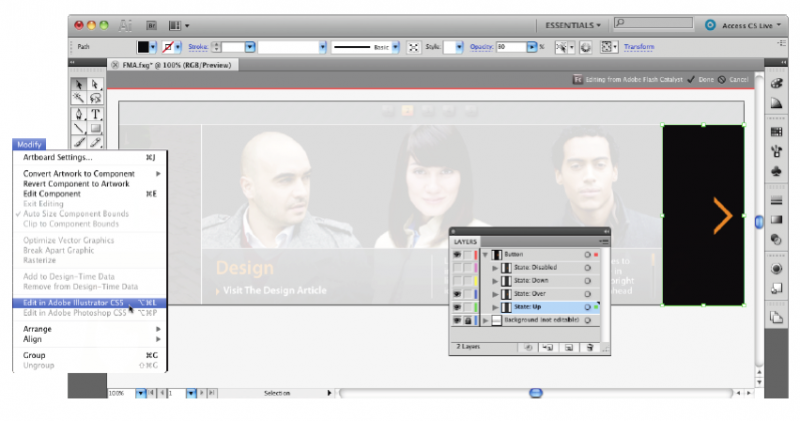Select the Pencil tool
This screenshot has width=800, height=421.
(95, 142)
